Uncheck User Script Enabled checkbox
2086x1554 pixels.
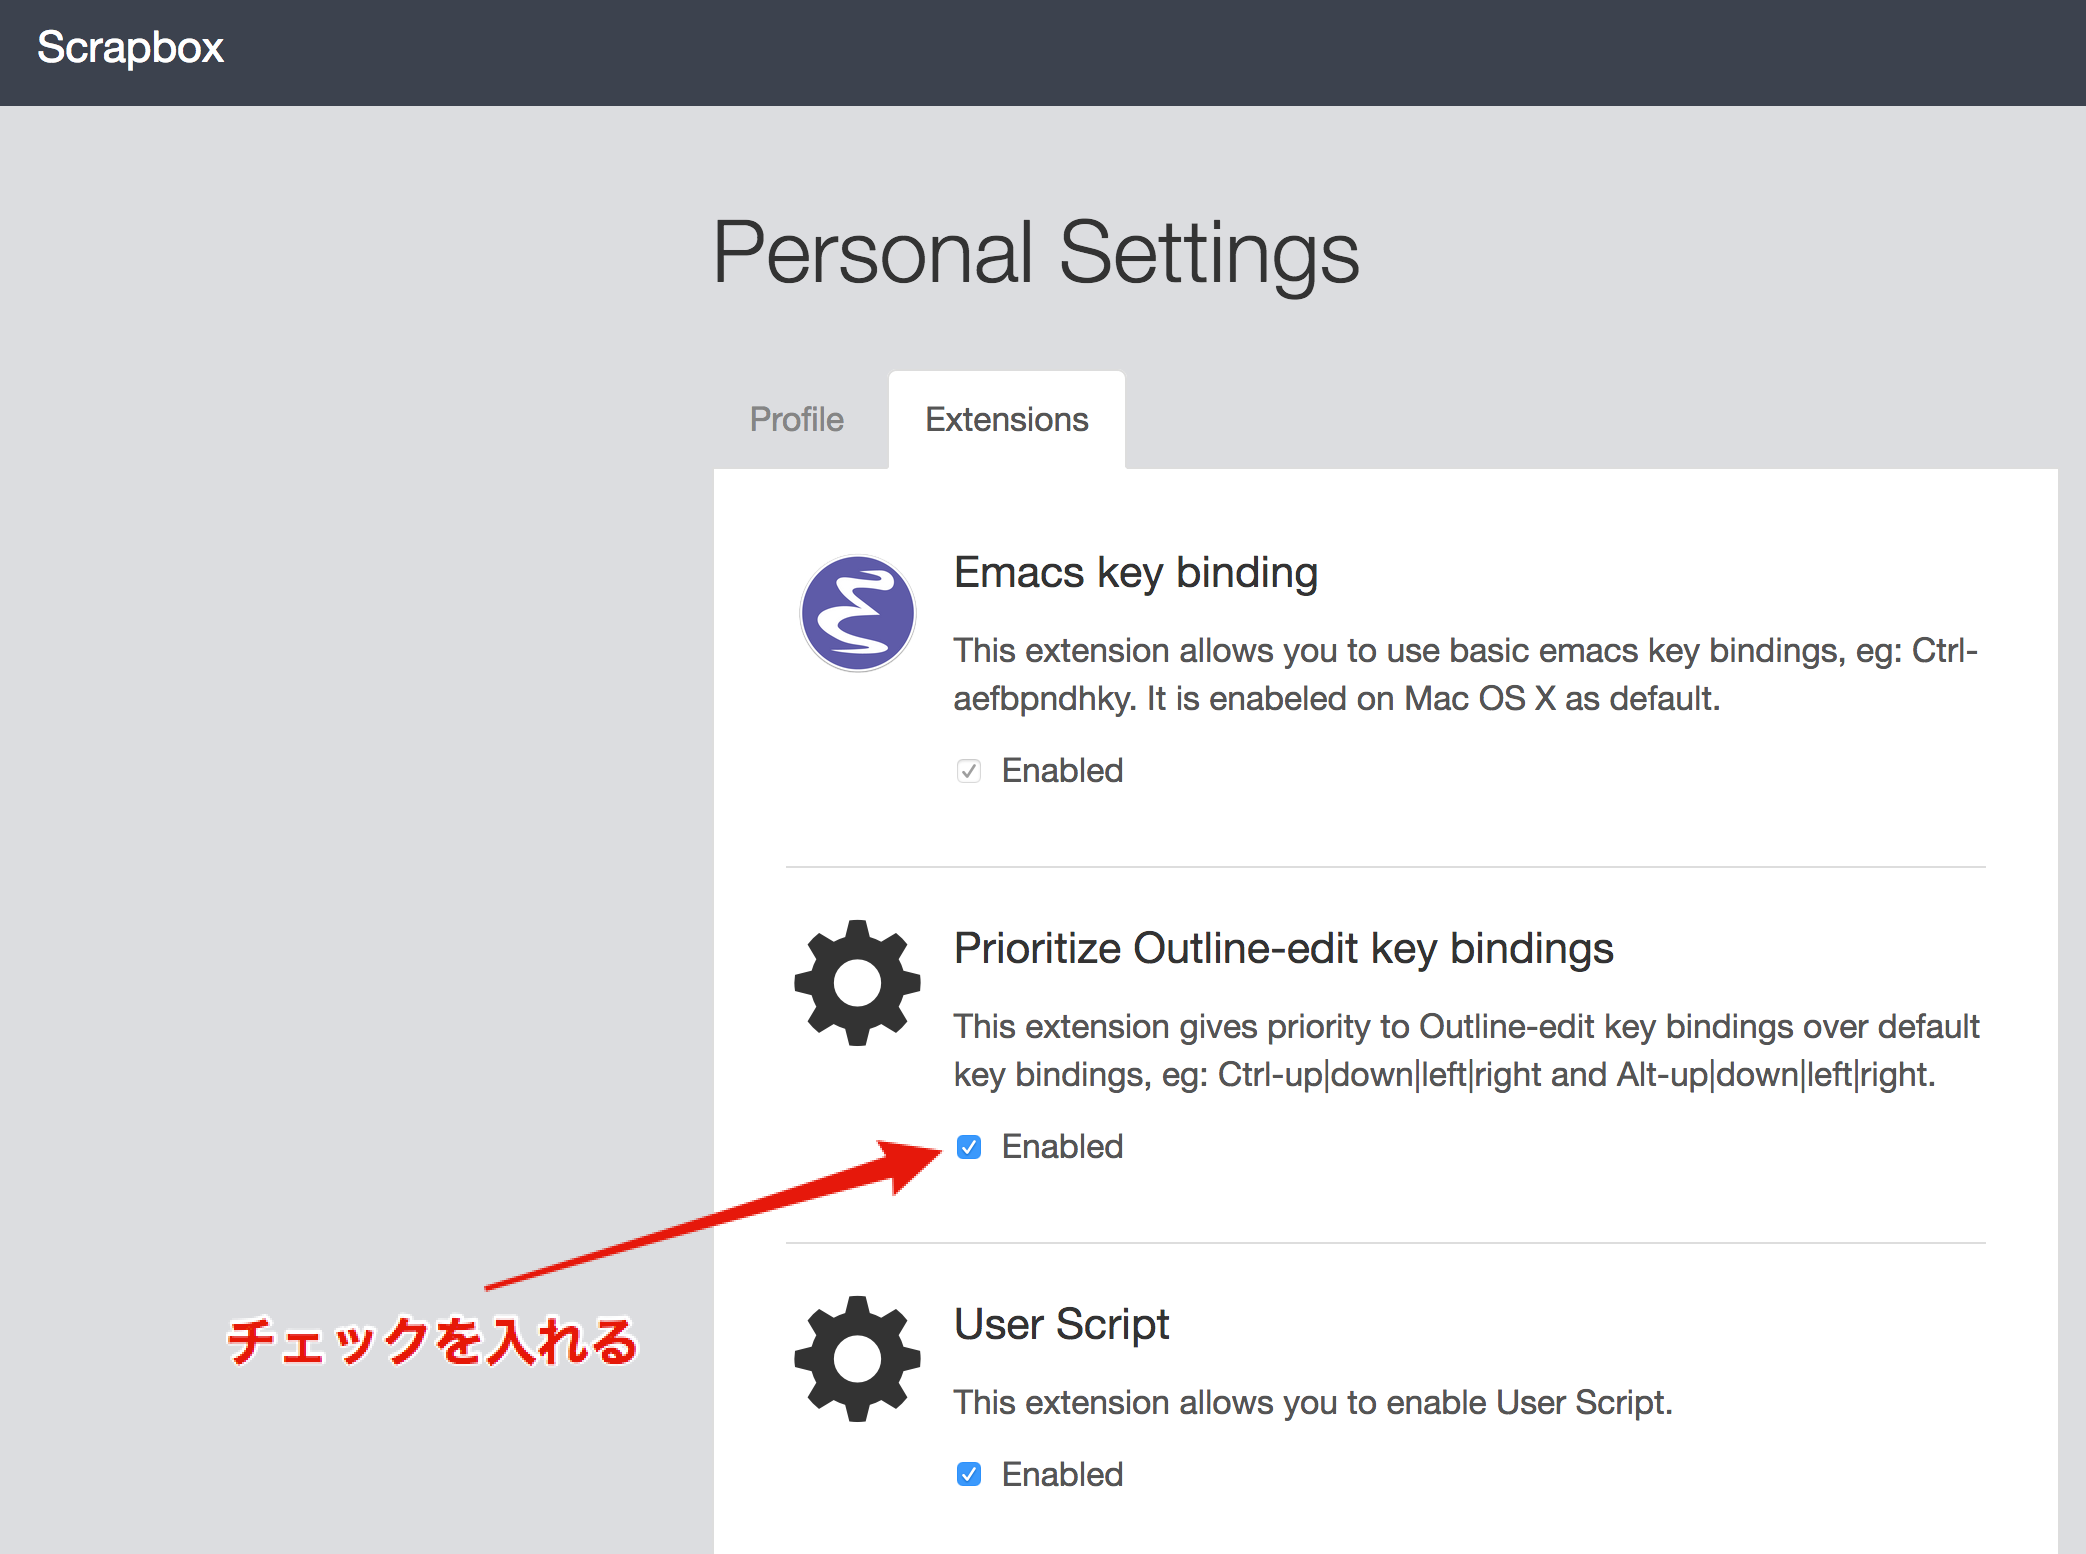tap(968, 1474)
